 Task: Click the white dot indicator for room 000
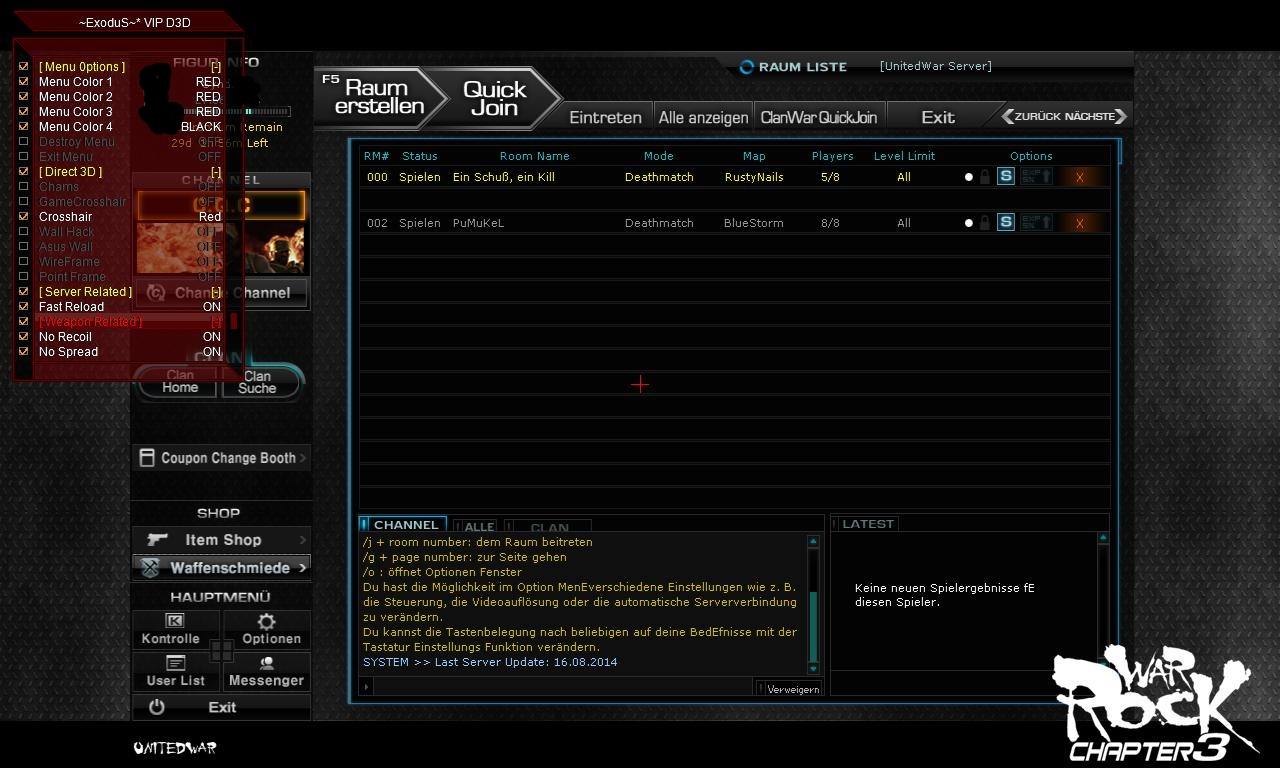[x=968, y=177]
